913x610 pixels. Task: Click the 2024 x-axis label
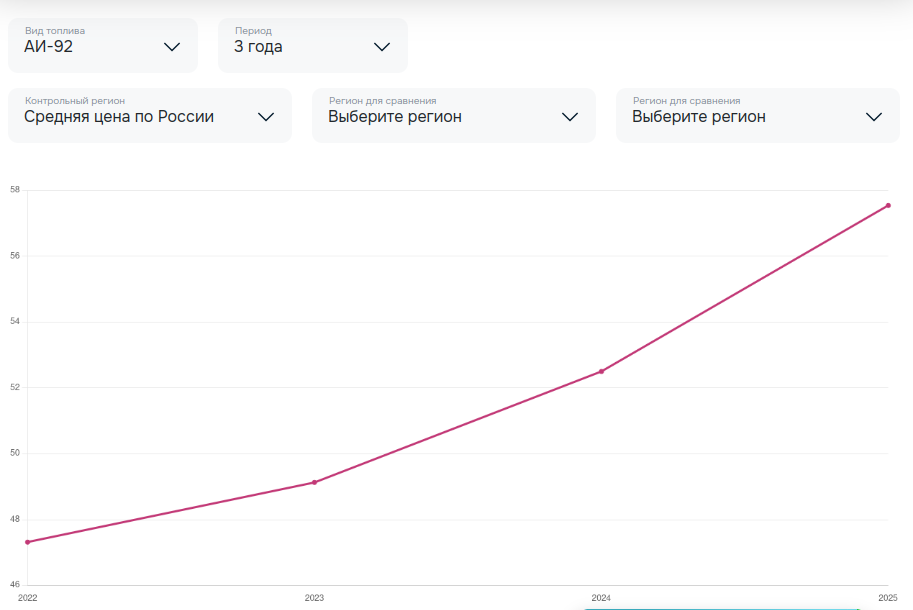click(601, 598)
